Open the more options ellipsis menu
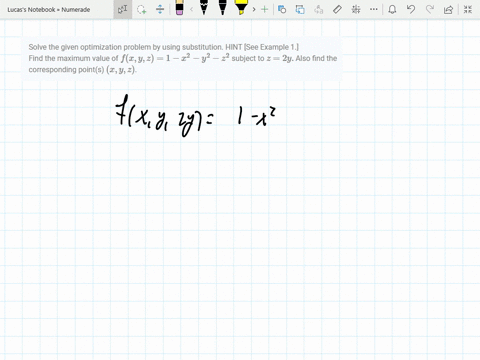Screen dimensions: 480x360 (374, 9)
